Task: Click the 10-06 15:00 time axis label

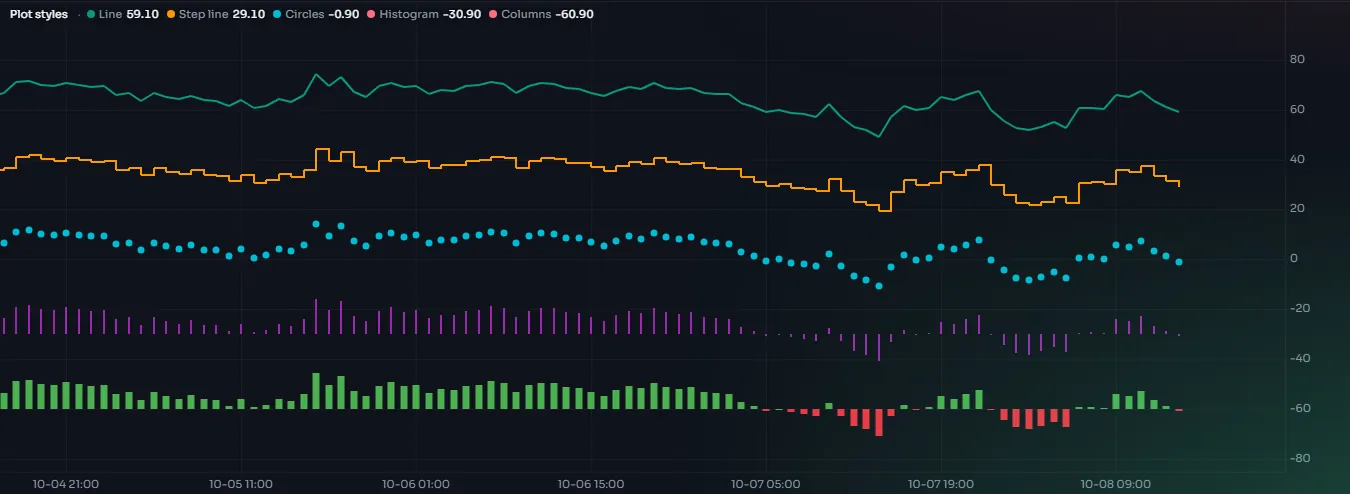Action: (590, 484)
